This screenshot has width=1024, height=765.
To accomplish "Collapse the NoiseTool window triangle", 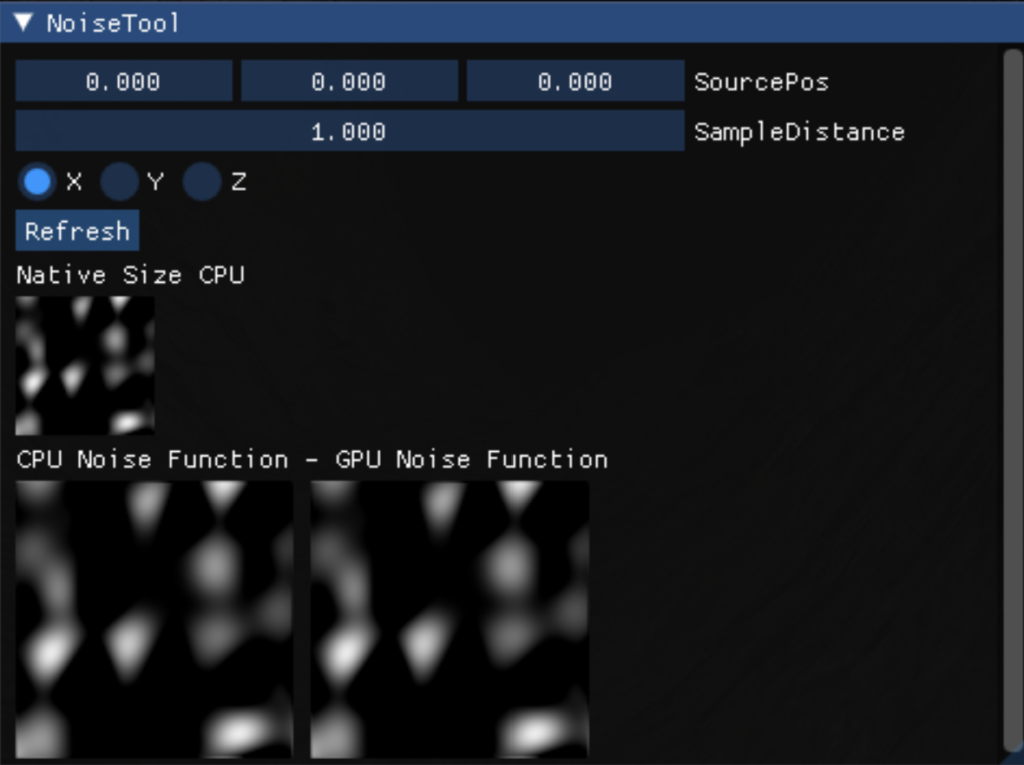I will [x=22, y=23].
